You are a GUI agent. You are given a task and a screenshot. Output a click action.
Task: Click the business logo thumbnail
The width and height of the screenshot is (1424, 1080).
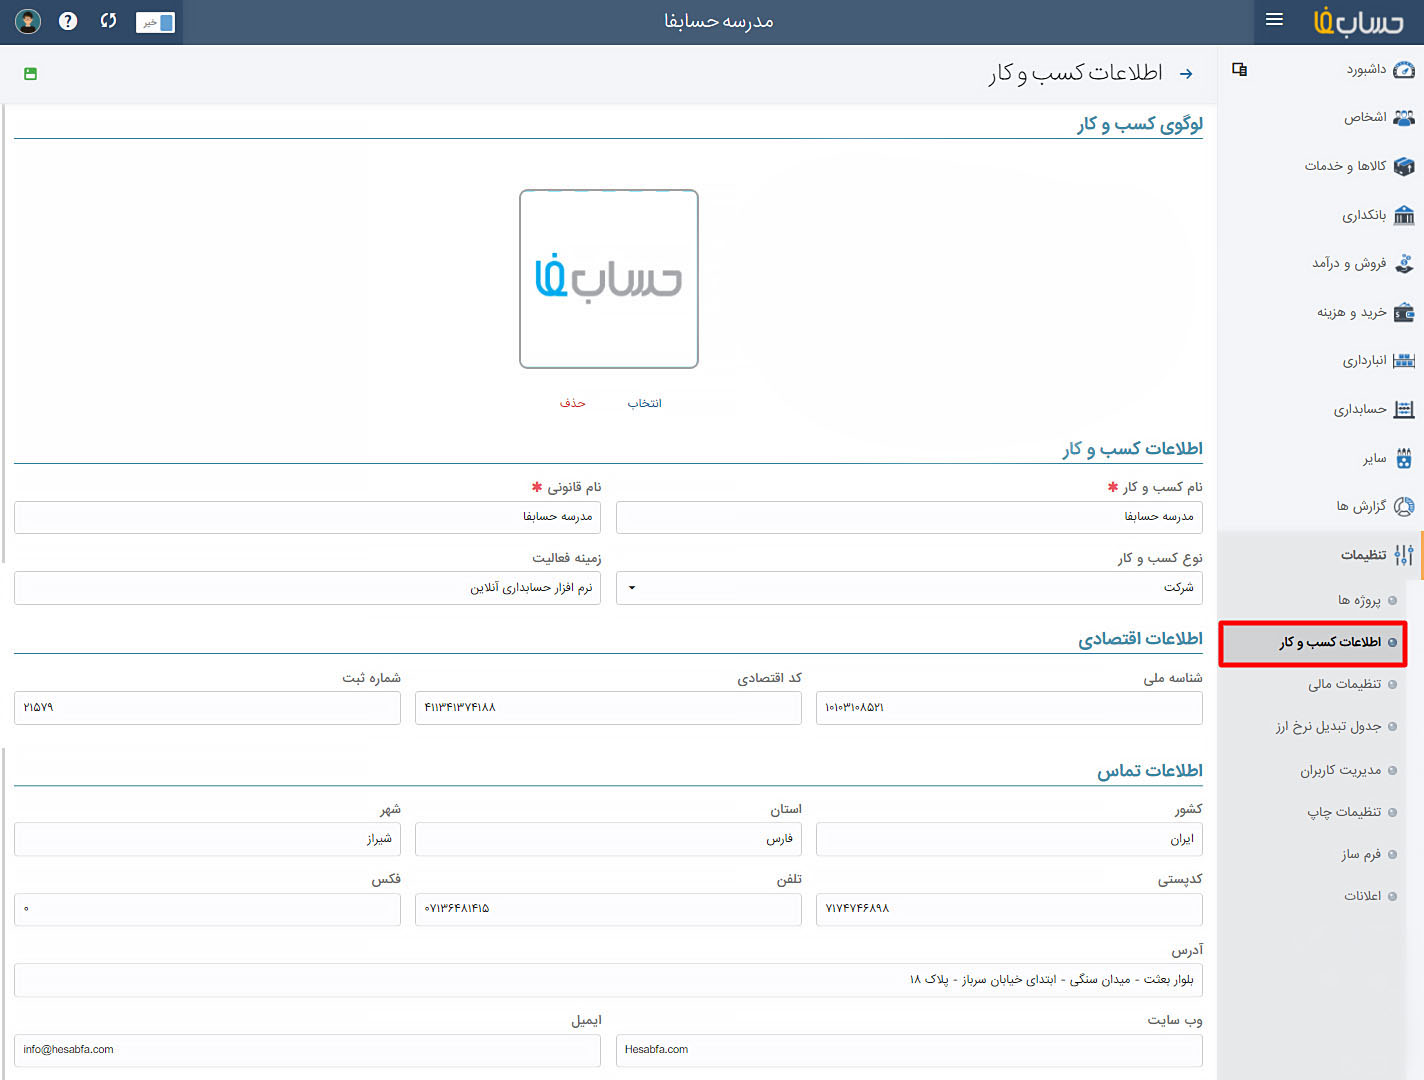click(609, 279)
